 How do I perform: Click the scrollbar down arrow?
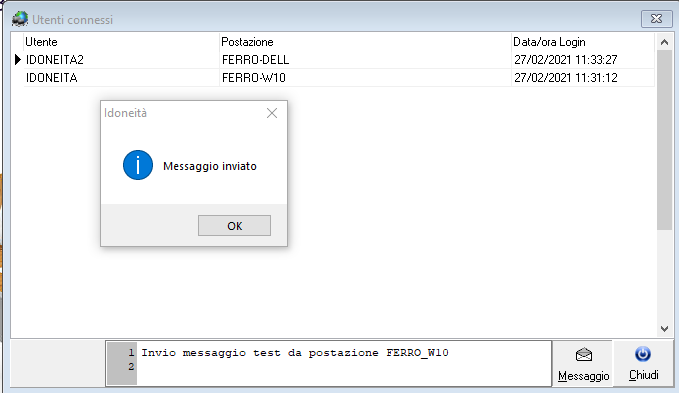pos(664,329)
